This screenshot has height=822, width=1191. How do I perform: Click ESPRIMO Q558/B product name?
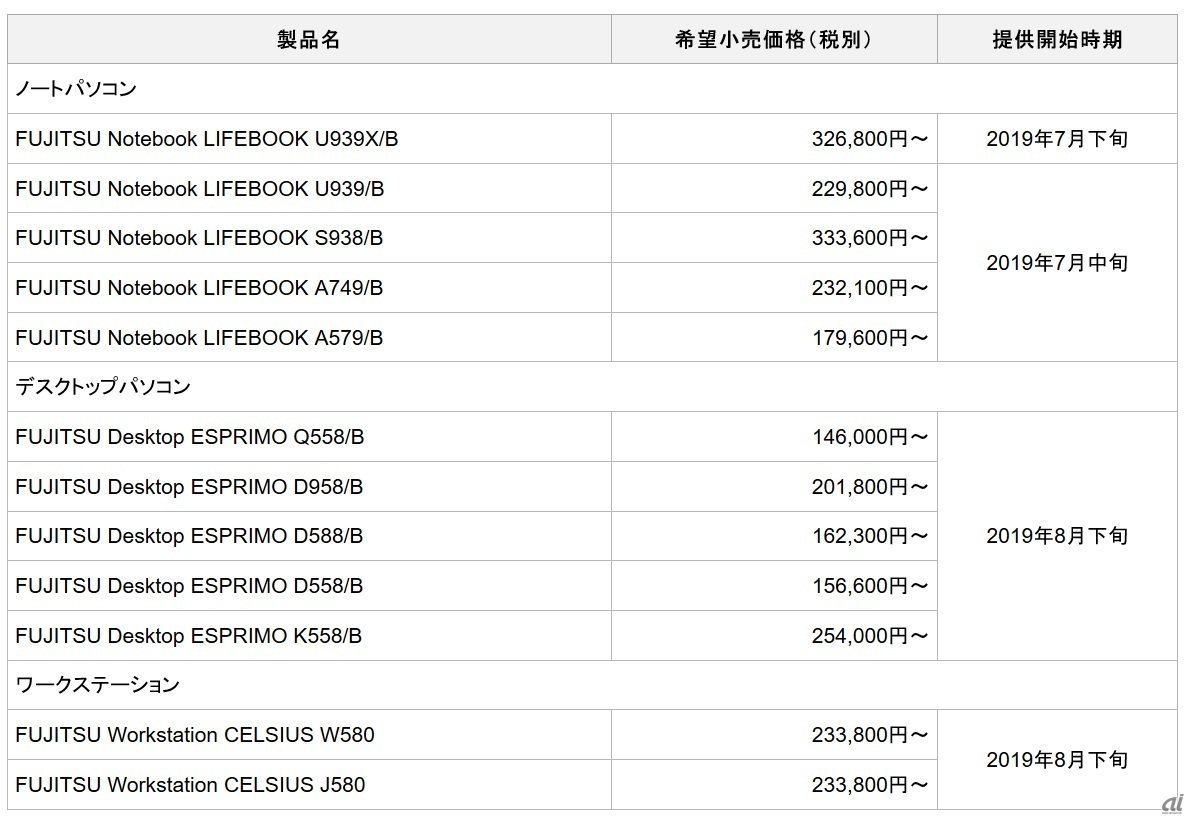190,437
